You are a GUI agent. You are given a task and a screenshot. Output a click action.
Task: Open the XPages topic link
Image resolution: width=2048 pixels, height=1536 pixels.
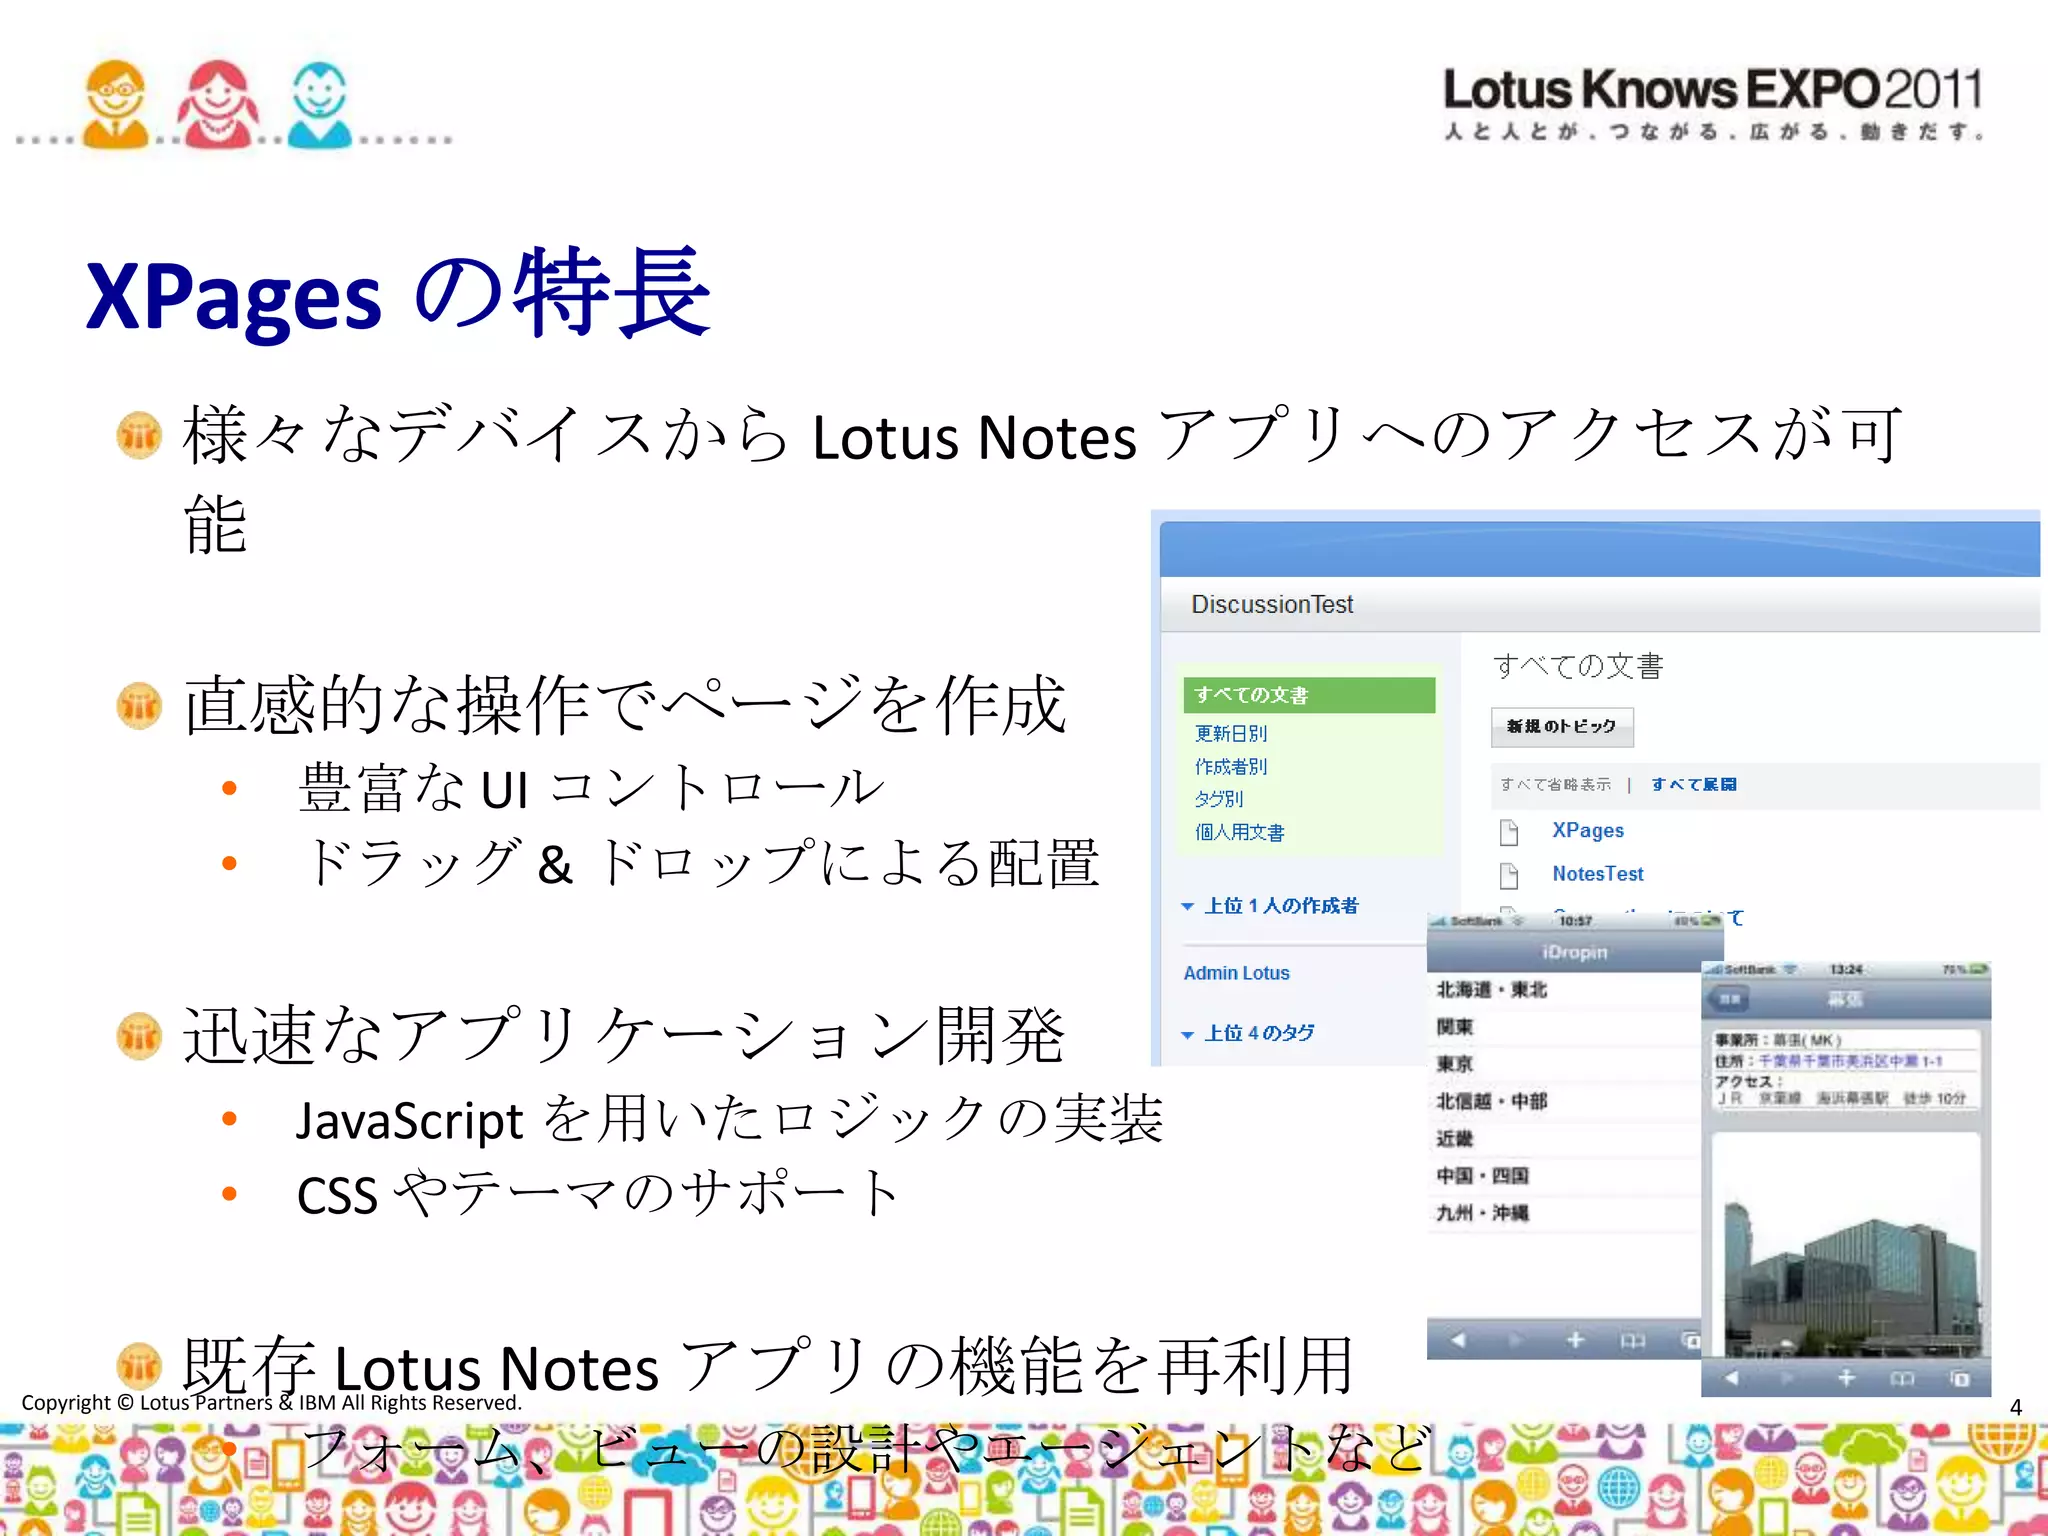tap(1588, 831)
